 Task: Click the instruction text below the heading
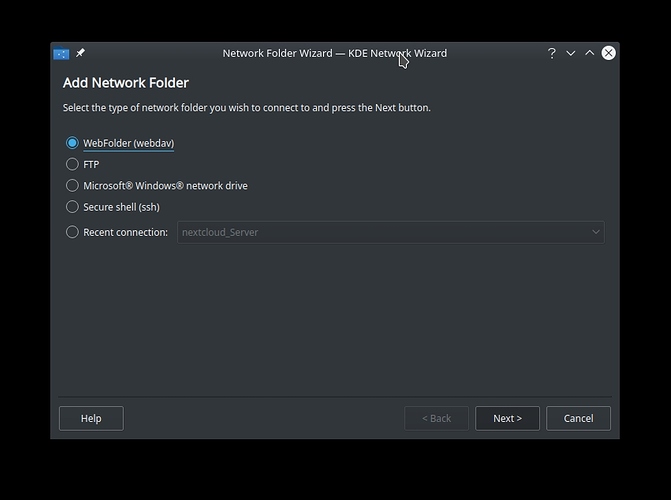point(246,108)
